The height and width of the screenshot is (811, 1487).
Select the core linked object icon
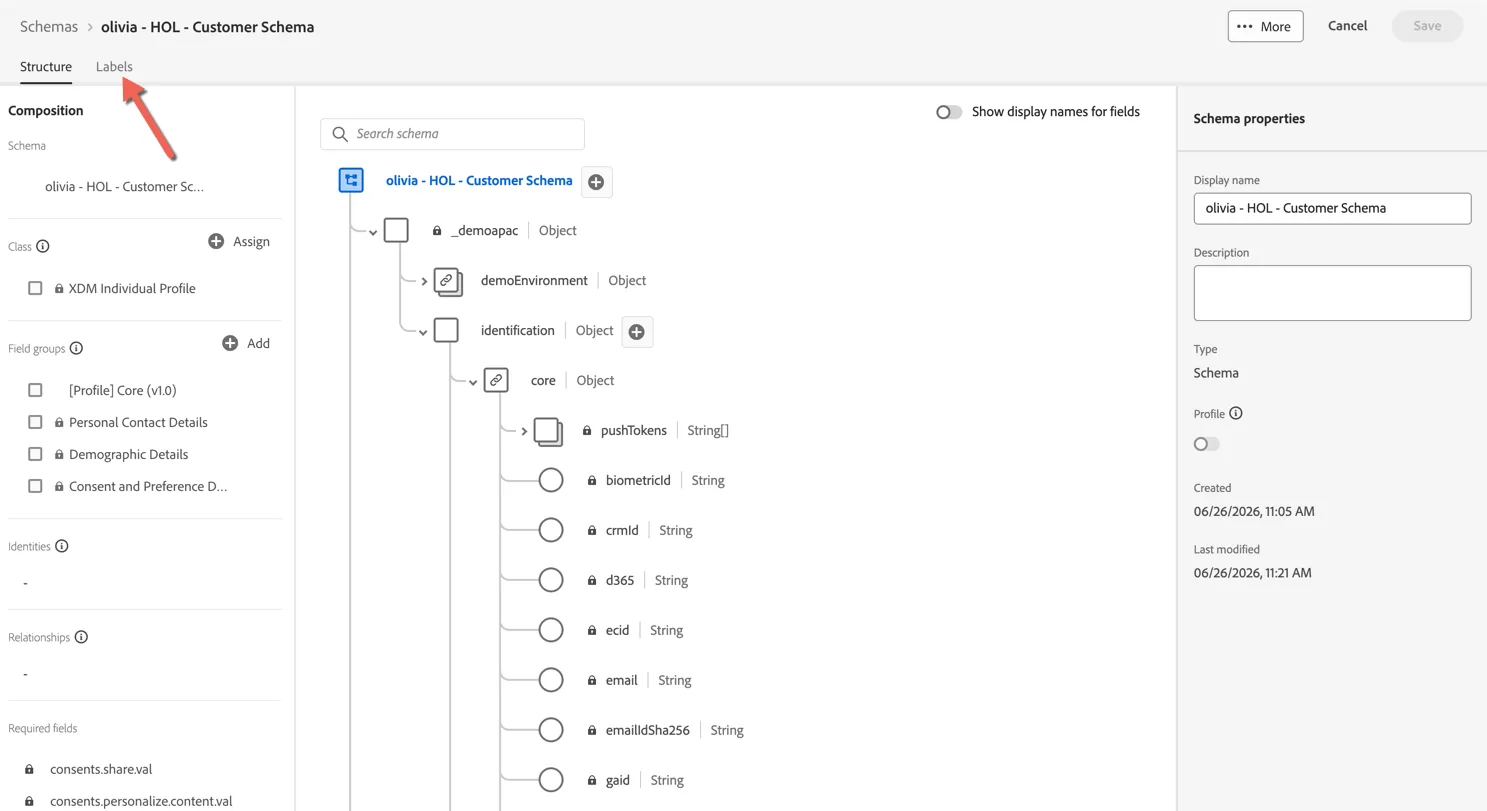pyautogui.click(x=496, y=380)
